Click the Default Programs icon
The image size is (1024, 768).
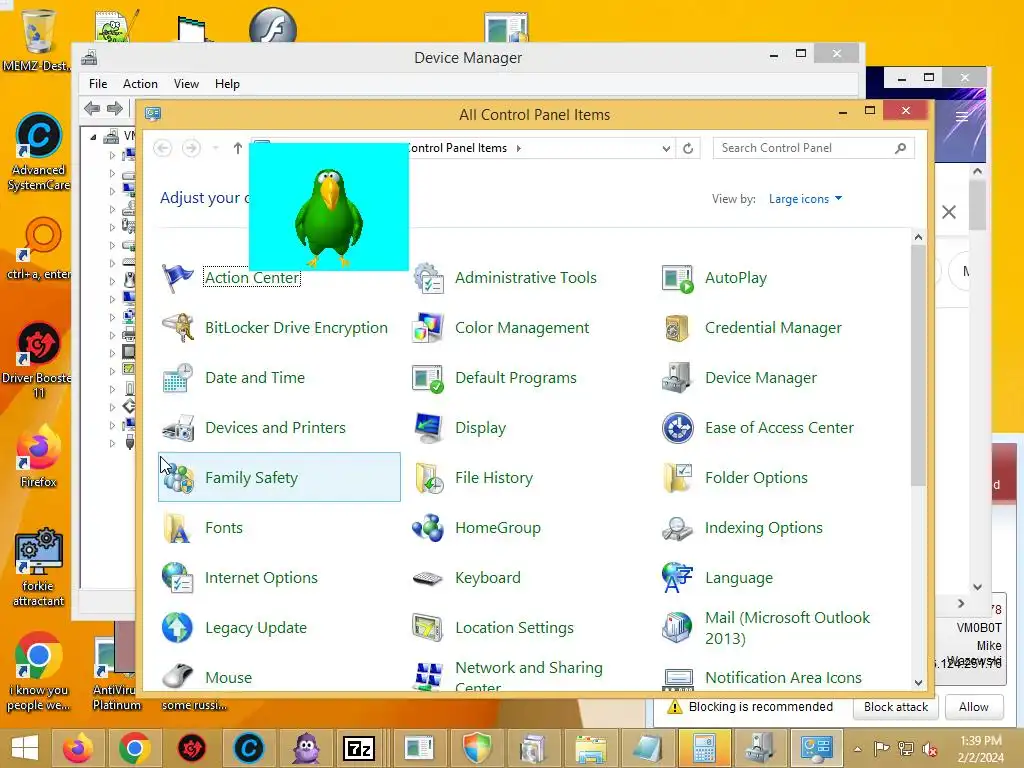[x=428, y=378]
